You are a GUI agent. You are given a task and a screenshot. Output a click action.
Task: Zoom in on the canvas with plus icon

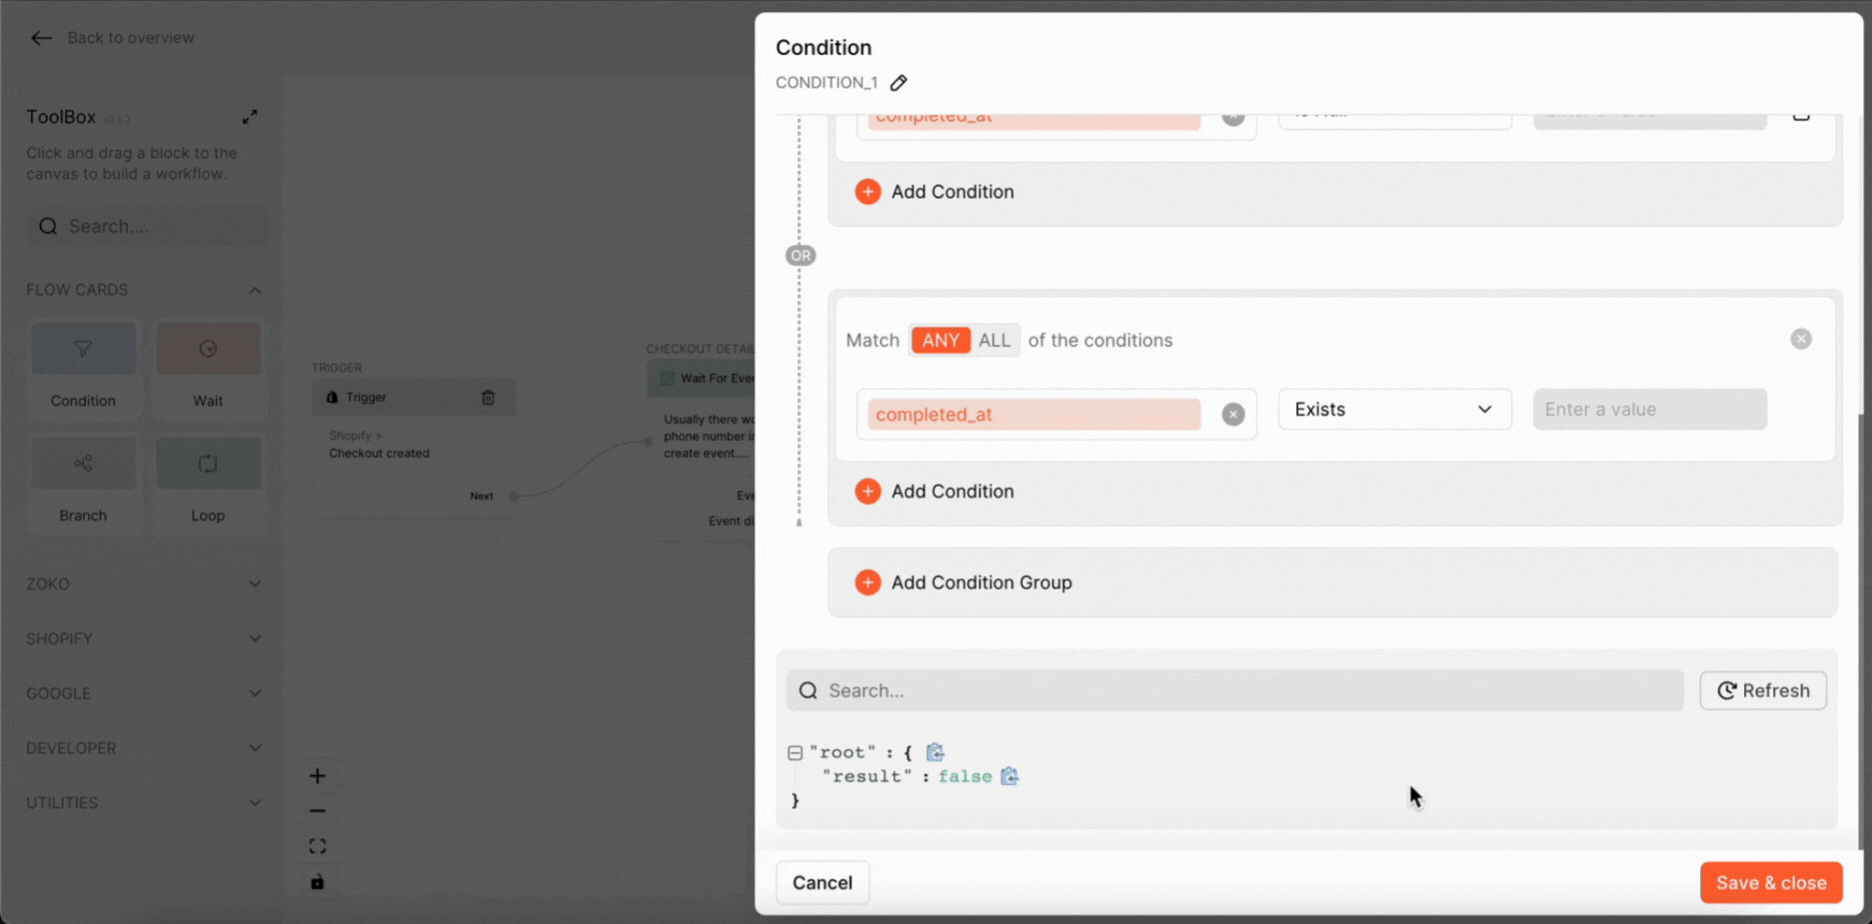(317, 776)
